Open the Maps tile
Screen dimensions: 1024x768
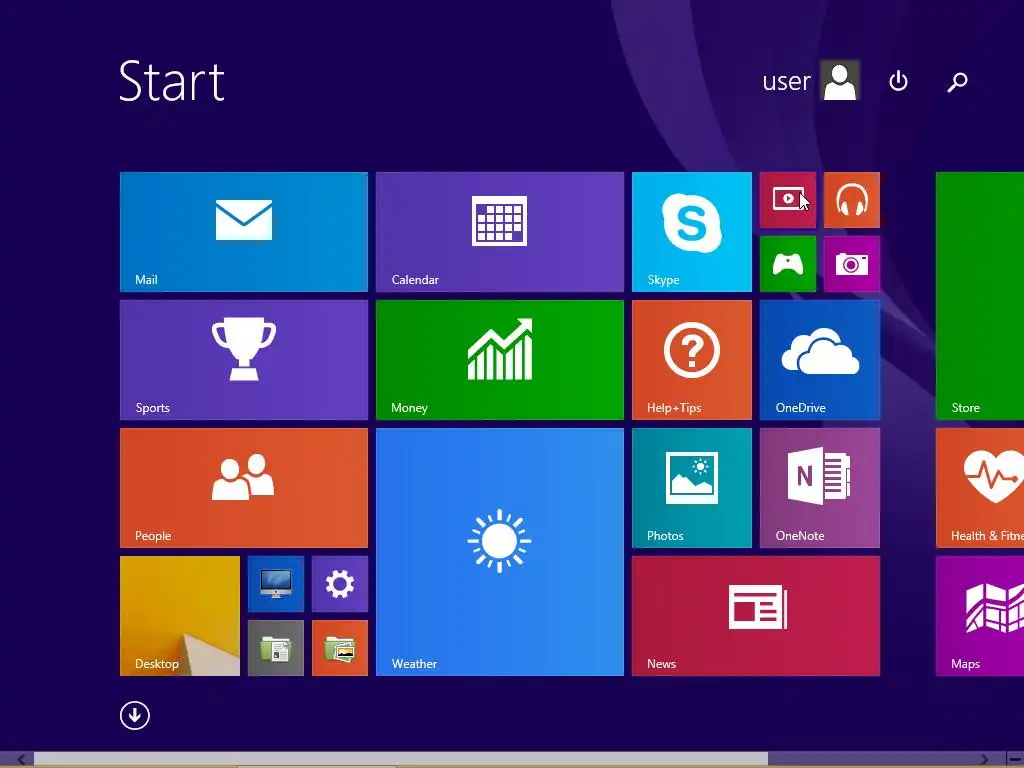coord(980,616)
